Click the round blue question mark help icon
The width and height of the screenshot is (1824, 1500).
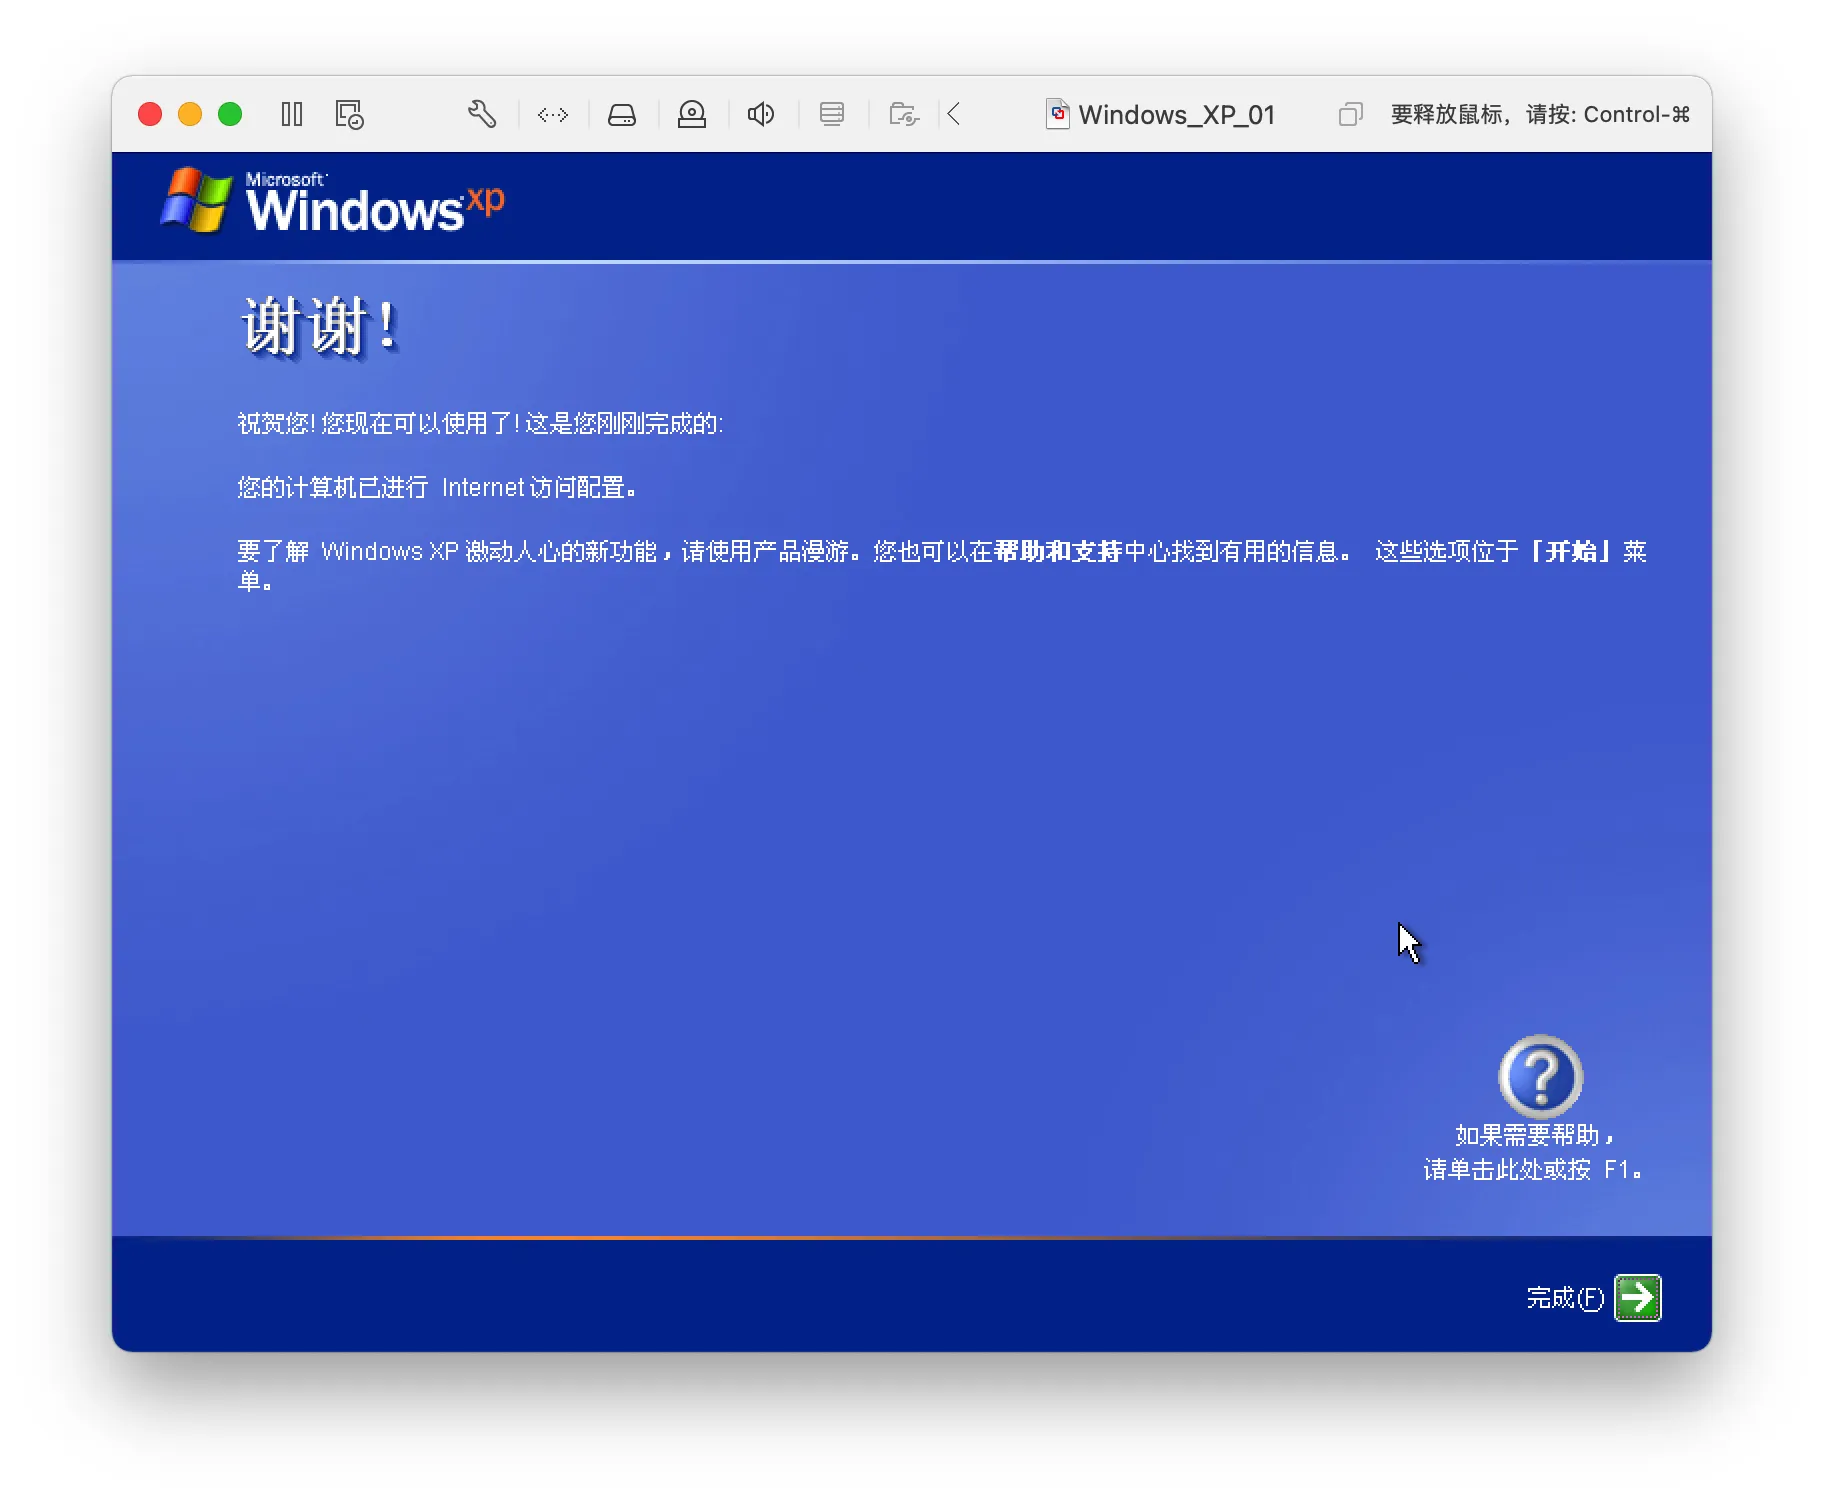(1540, 1077)
